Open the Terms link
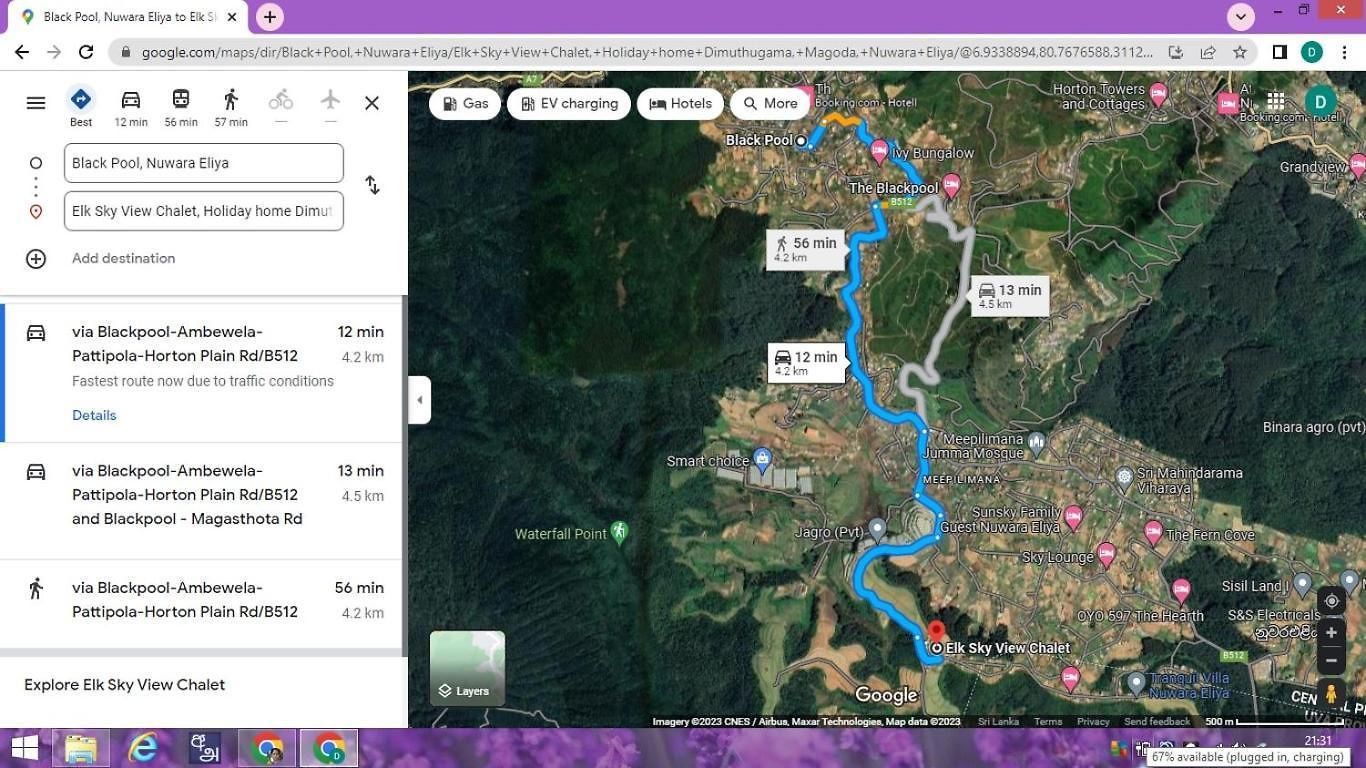 point(1048,721)
